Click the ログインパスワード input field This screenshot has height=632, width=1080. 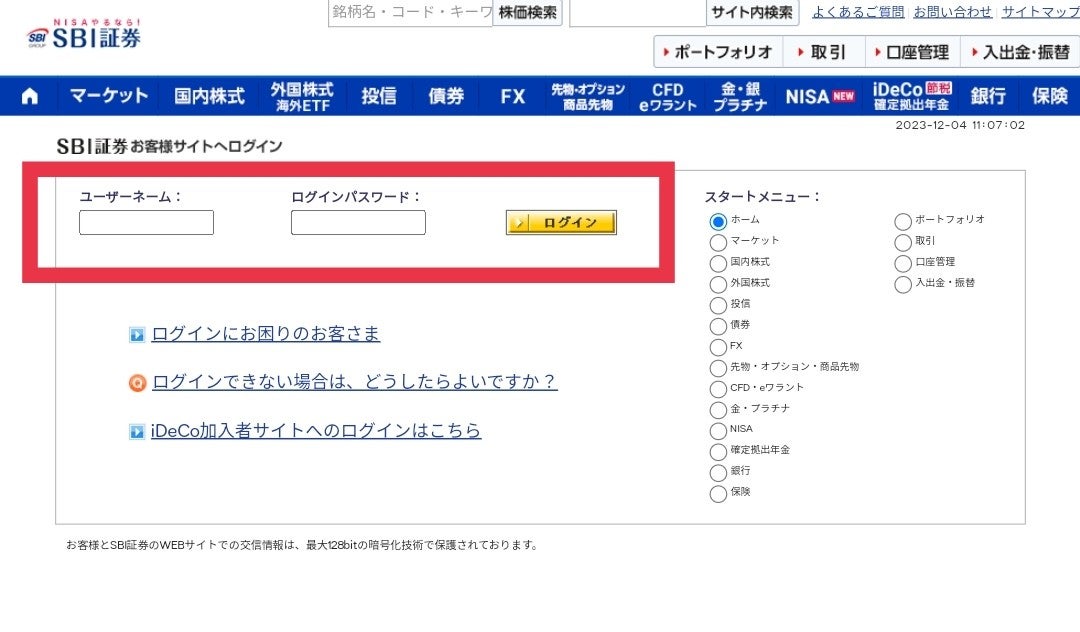tap(358, 223)
